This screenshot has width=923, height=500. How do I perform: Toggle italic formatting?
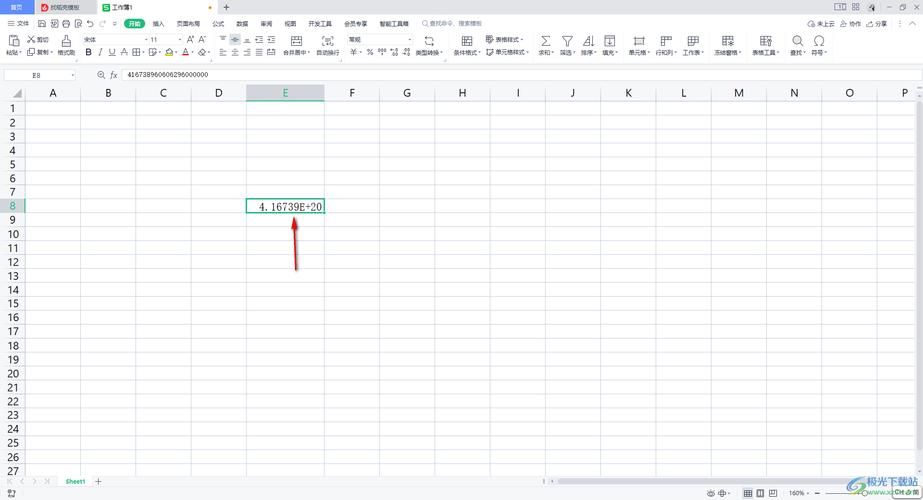100,52
